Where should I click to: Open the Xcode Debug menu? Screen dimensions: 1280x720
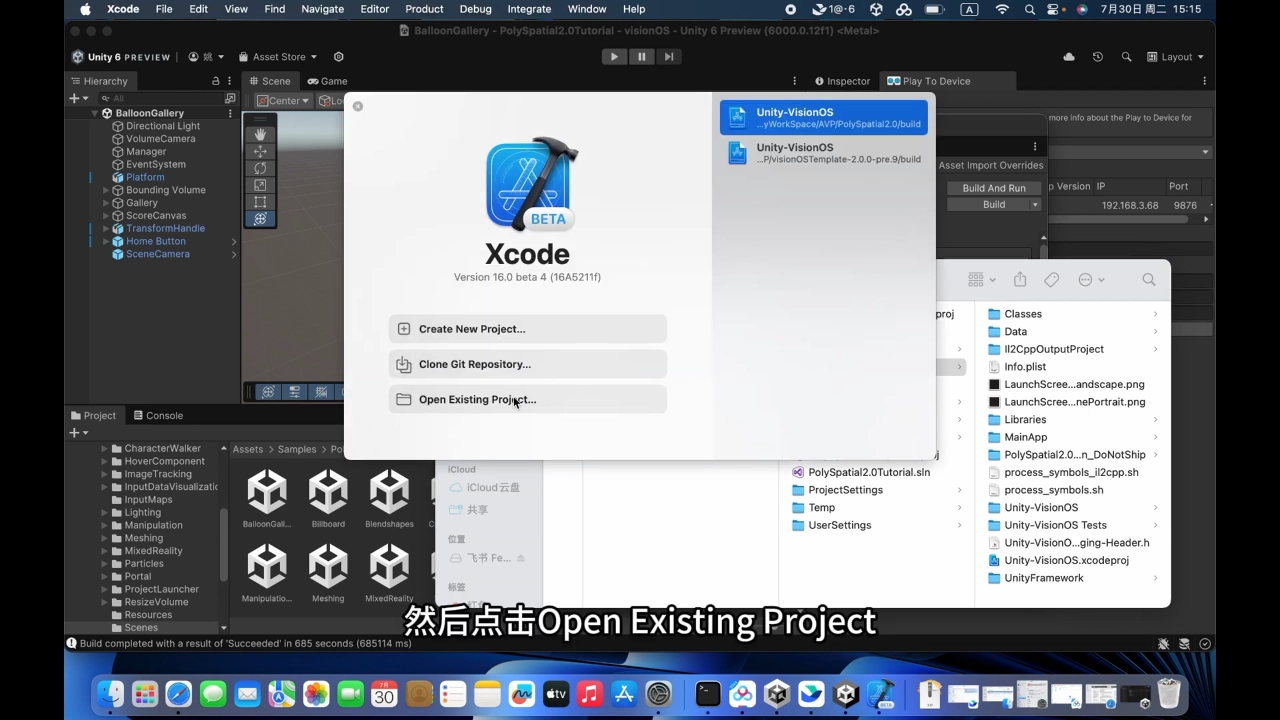click(x=475, y=9)
